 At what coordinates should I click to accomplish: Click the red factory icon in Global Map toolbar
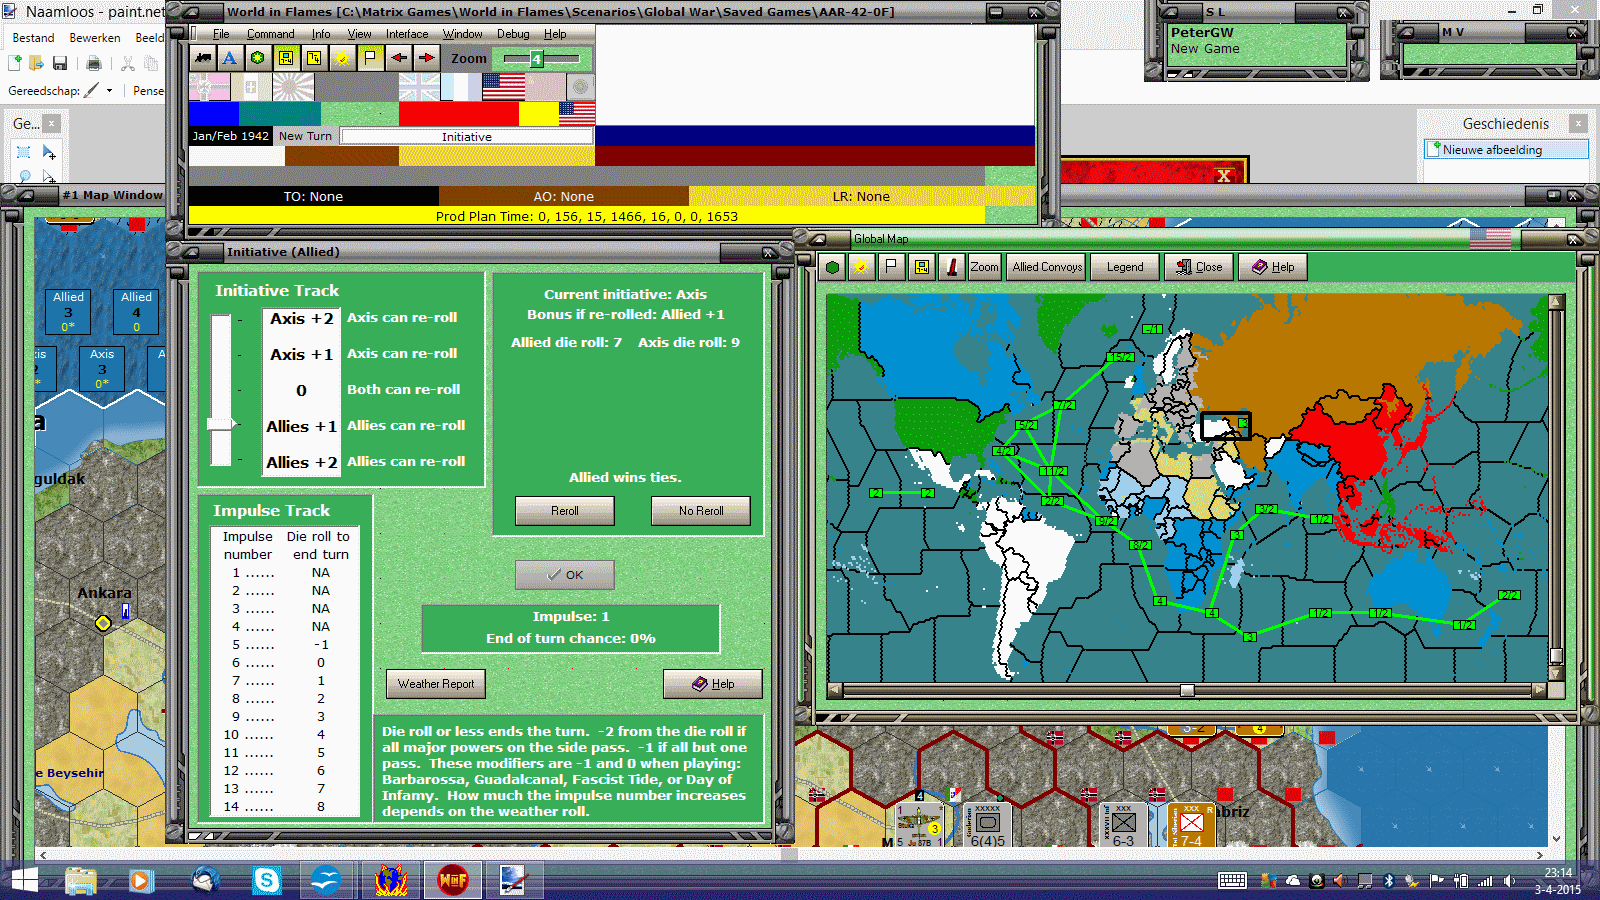(x=952, y=267)
